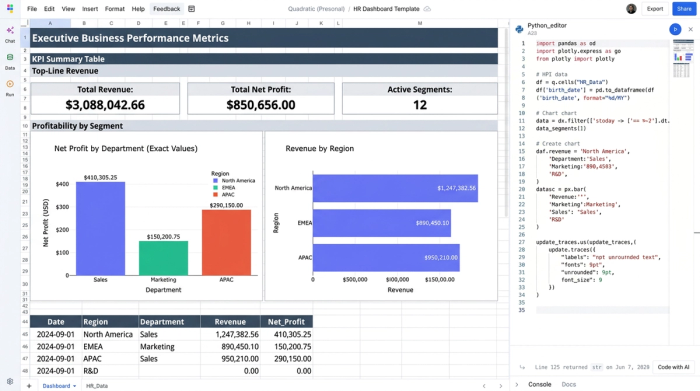Click the blue Sales bar in chart

(100, 229)
